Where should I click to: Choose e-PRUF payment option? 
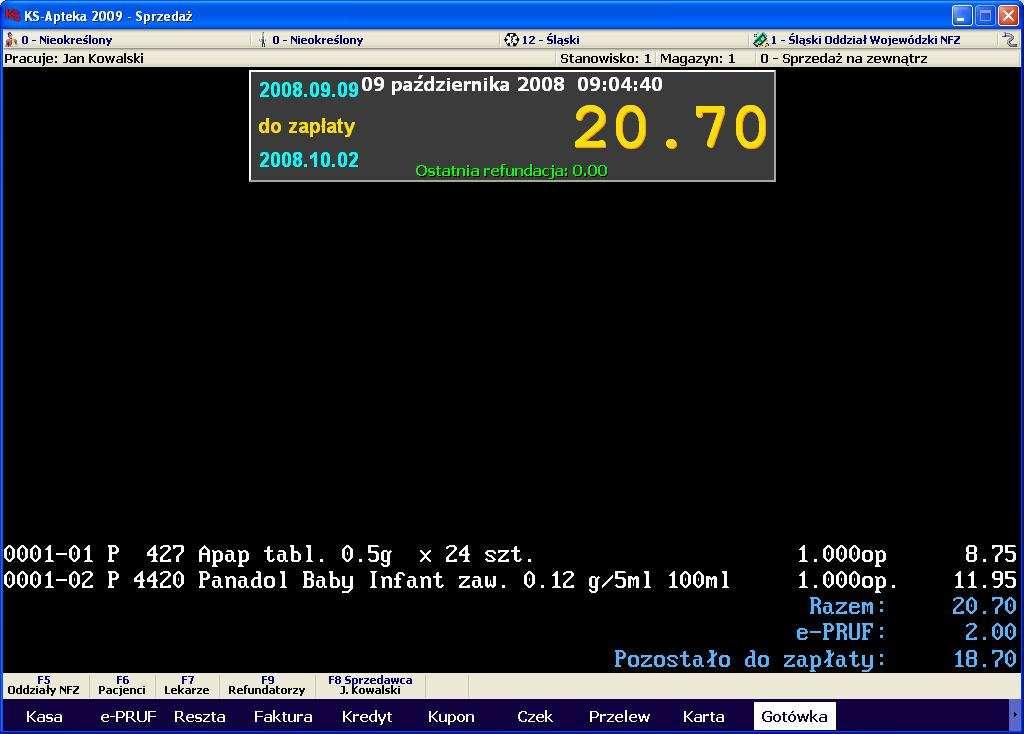point(128,716)
